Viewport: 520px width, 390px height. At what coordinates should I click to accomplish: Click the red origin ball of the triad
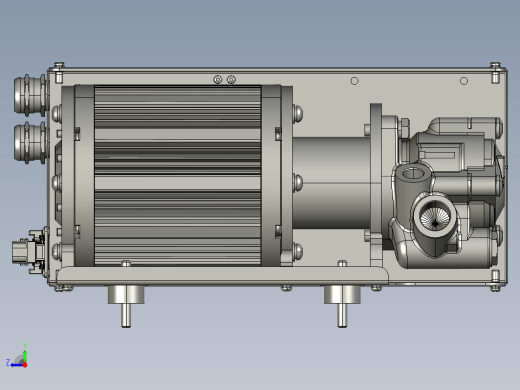[x=25, y=365]
